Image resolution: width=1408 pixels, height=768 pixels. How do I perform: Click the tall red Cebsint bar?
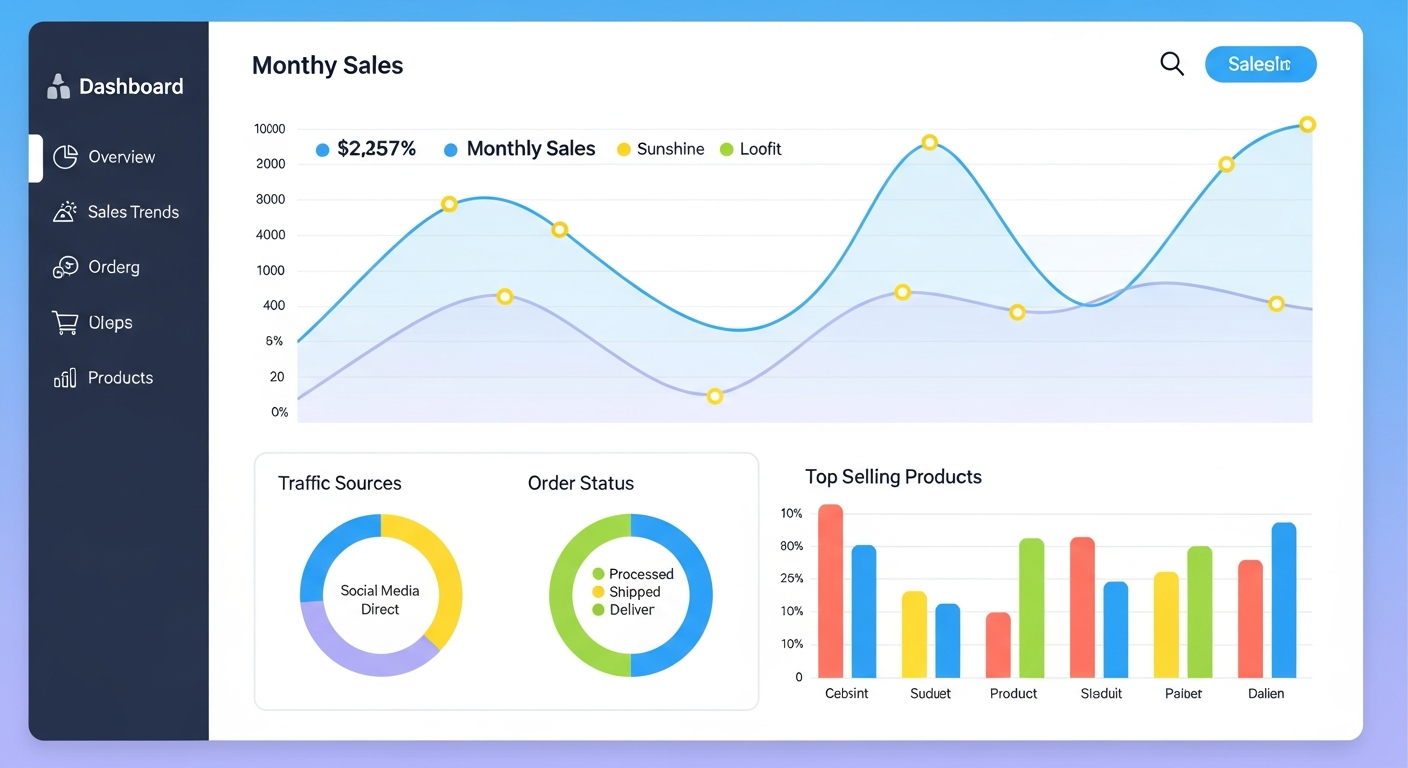830,590
